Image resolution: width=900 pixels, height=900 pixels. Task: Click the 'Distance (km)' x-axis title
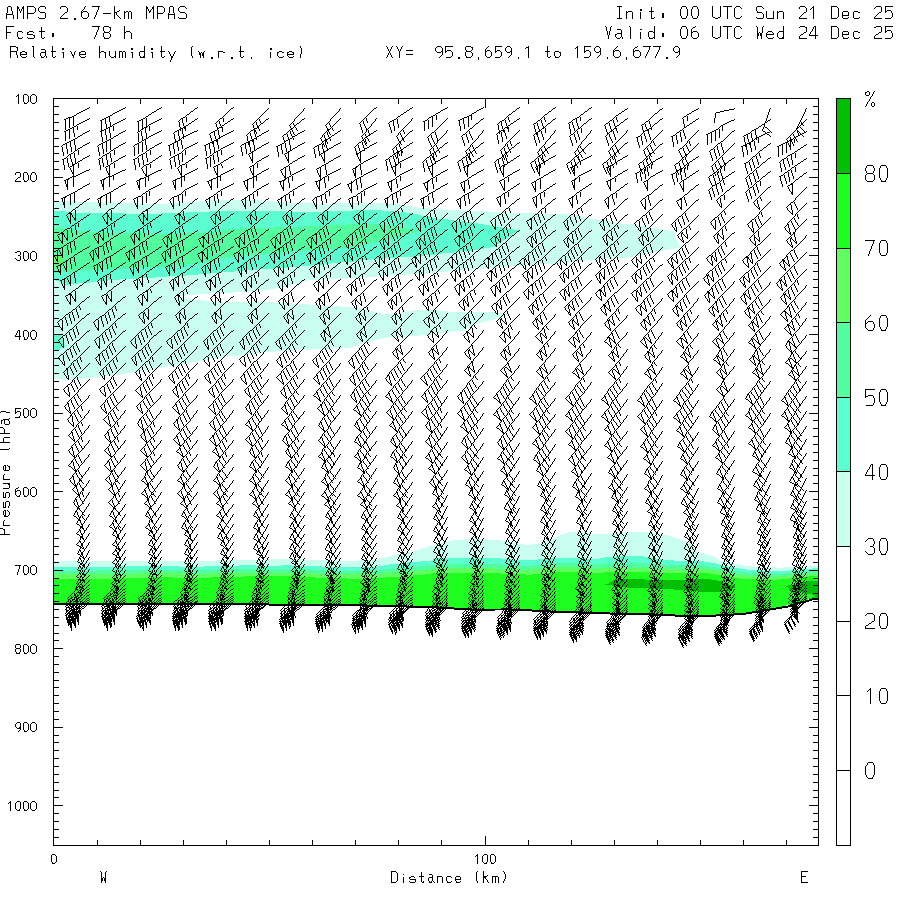[x=449, y=878]
